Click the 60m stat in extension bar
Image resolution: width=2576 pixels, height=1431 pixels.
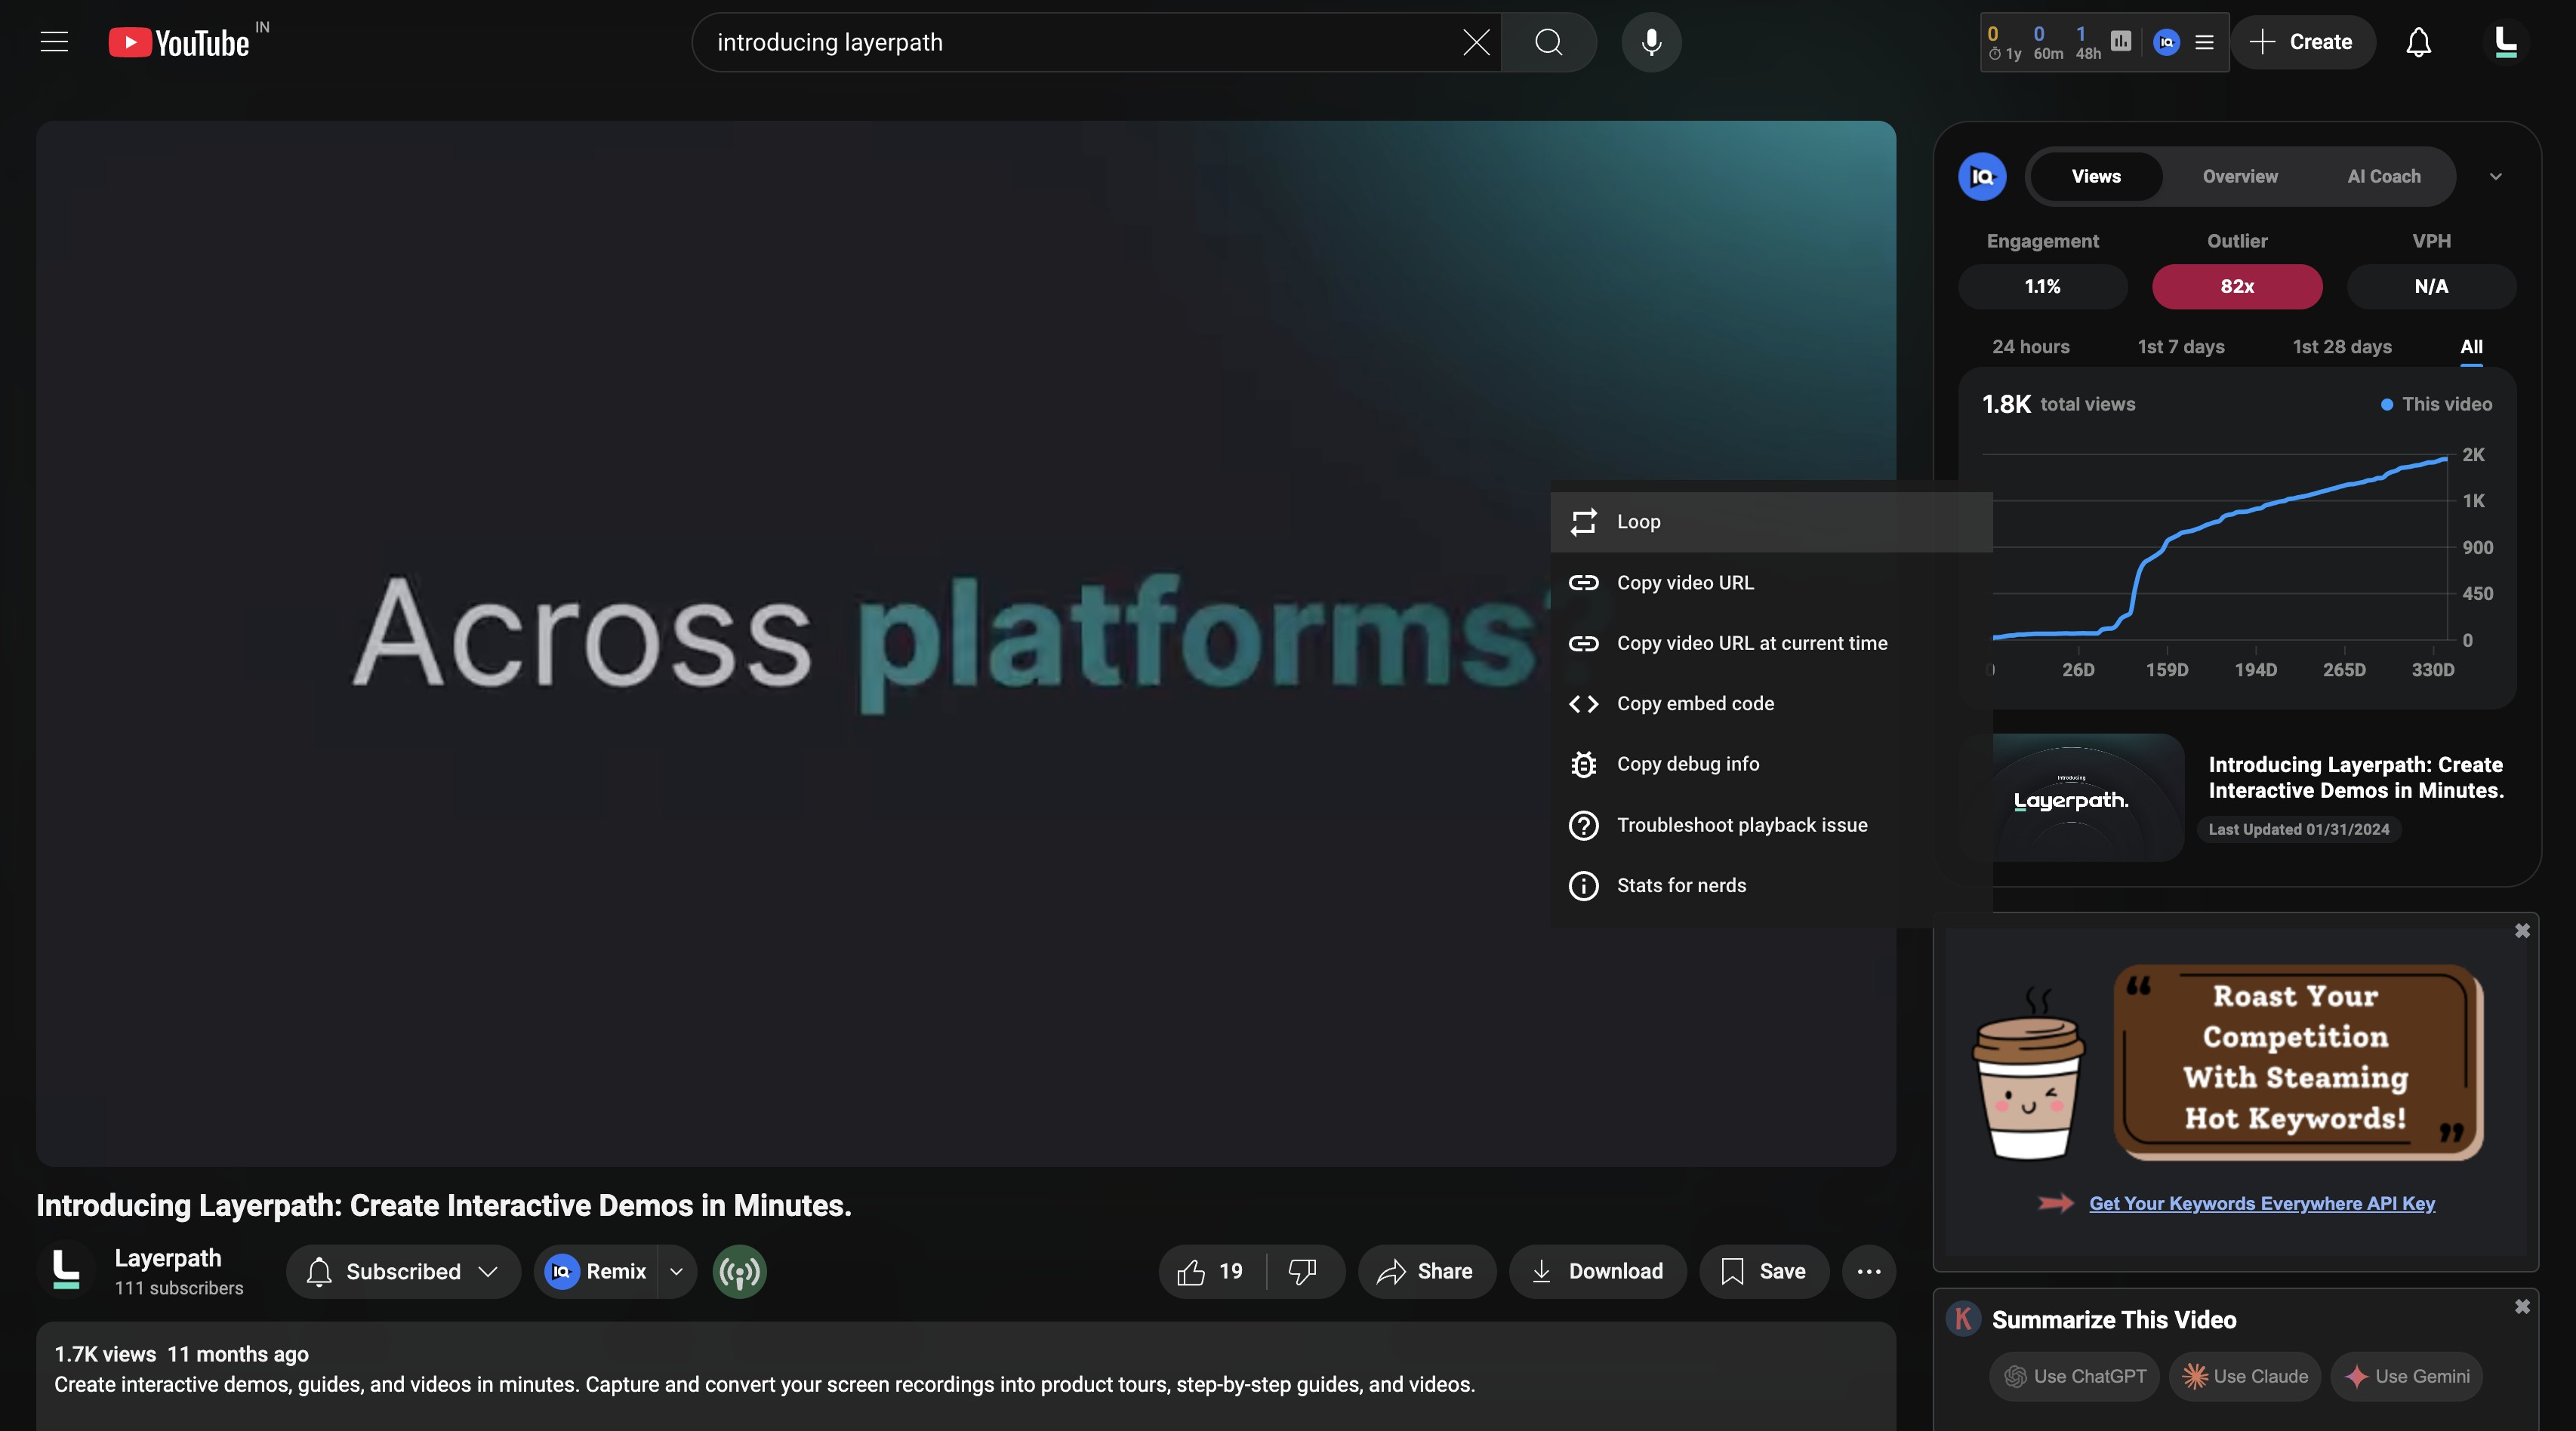(2047, 42)
